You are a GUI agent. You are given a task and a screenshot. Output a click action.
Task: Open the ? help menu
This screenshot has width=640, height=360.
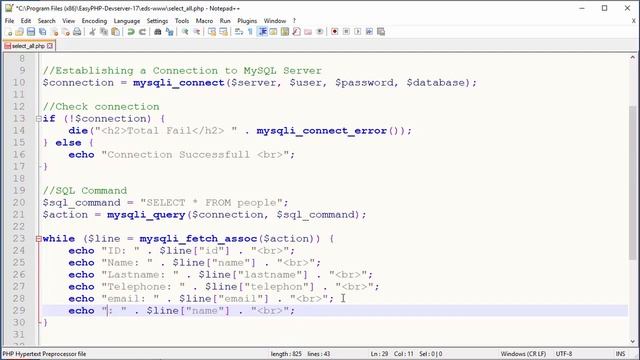point(294,21)
